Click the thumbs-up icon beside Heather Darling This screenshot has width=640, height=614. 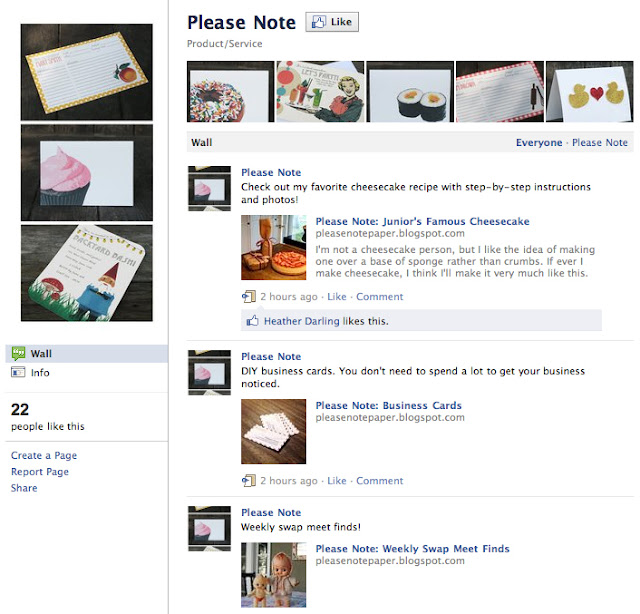252,321
